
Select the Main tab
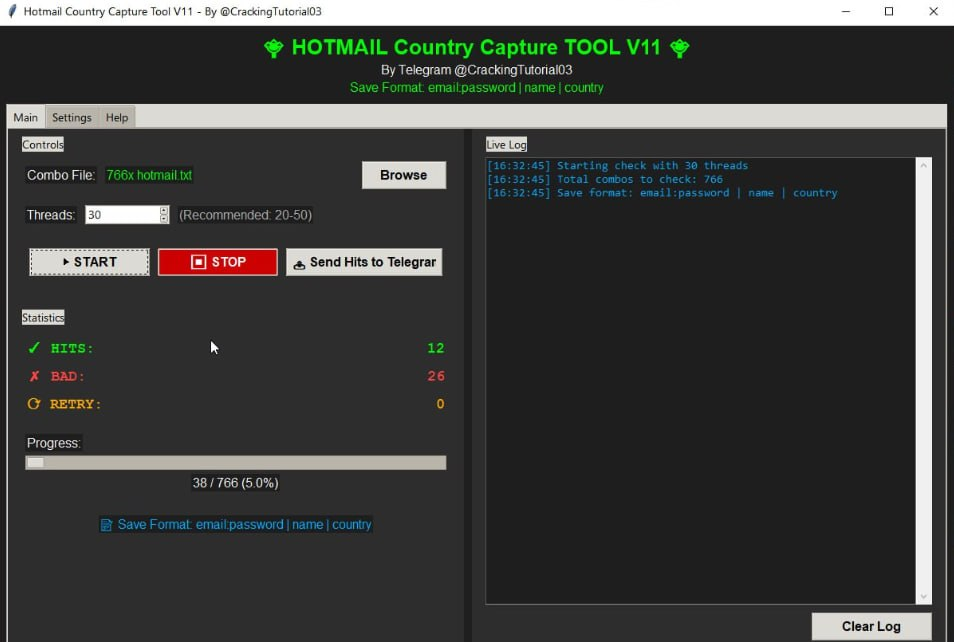pyautogui.click(x=26, y=117)
